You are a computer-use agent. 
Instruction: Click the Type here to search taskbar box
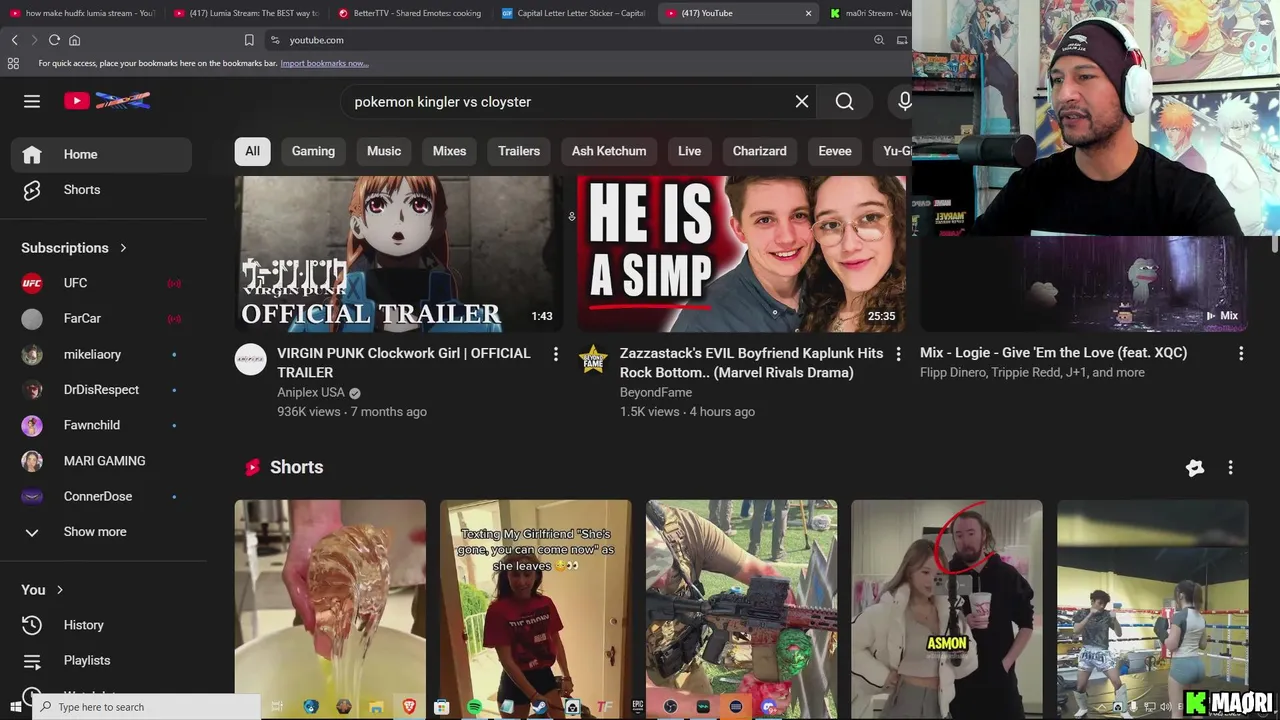147,707
